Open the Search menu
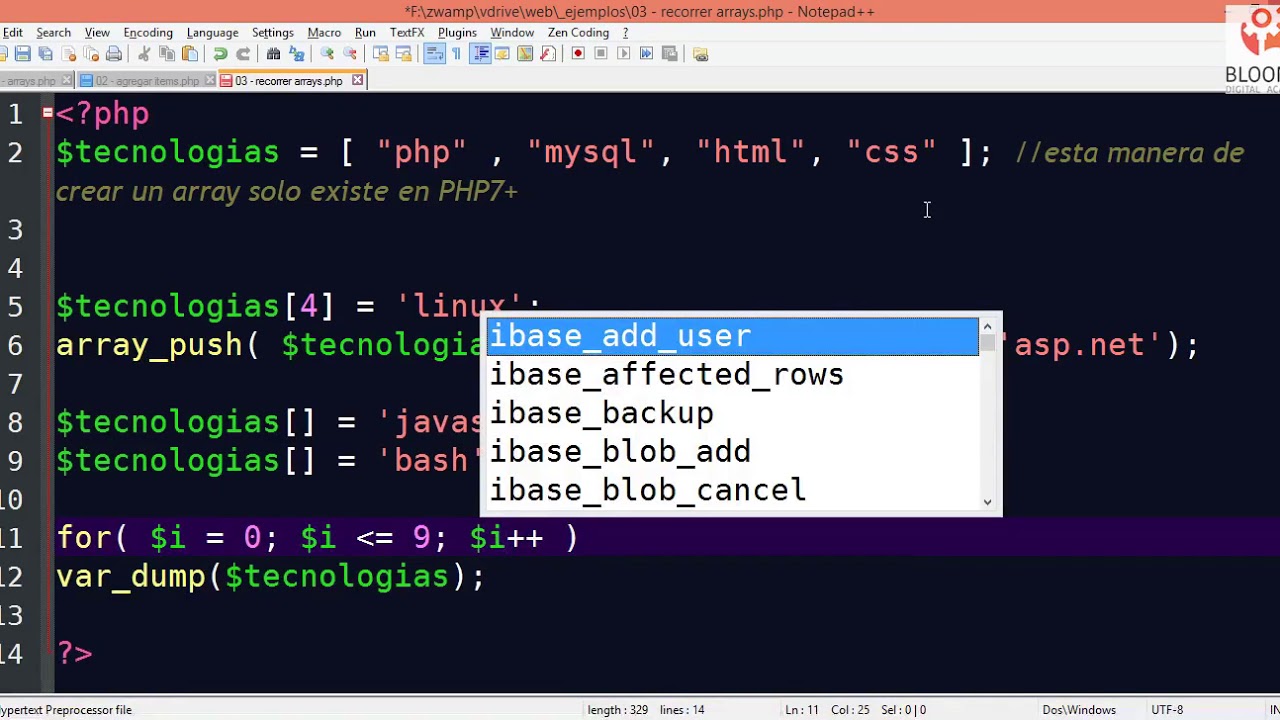Image resolution: width=1280 pixels, height=720 pixels. point(53,32)
